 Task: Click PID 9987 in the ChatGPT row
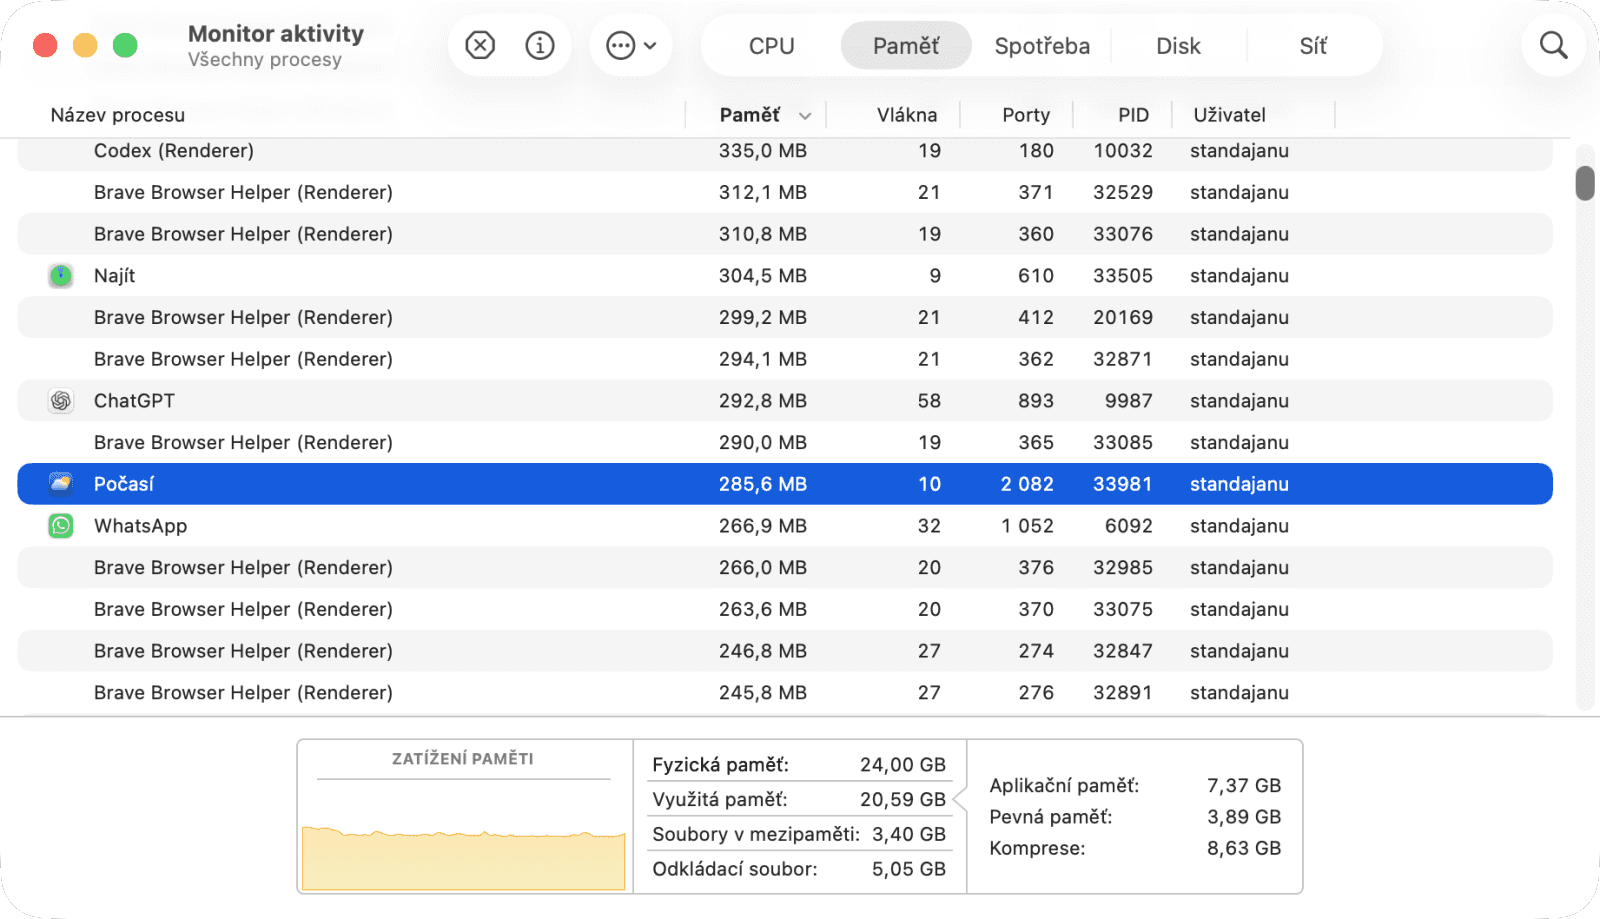pos(1129,401)
